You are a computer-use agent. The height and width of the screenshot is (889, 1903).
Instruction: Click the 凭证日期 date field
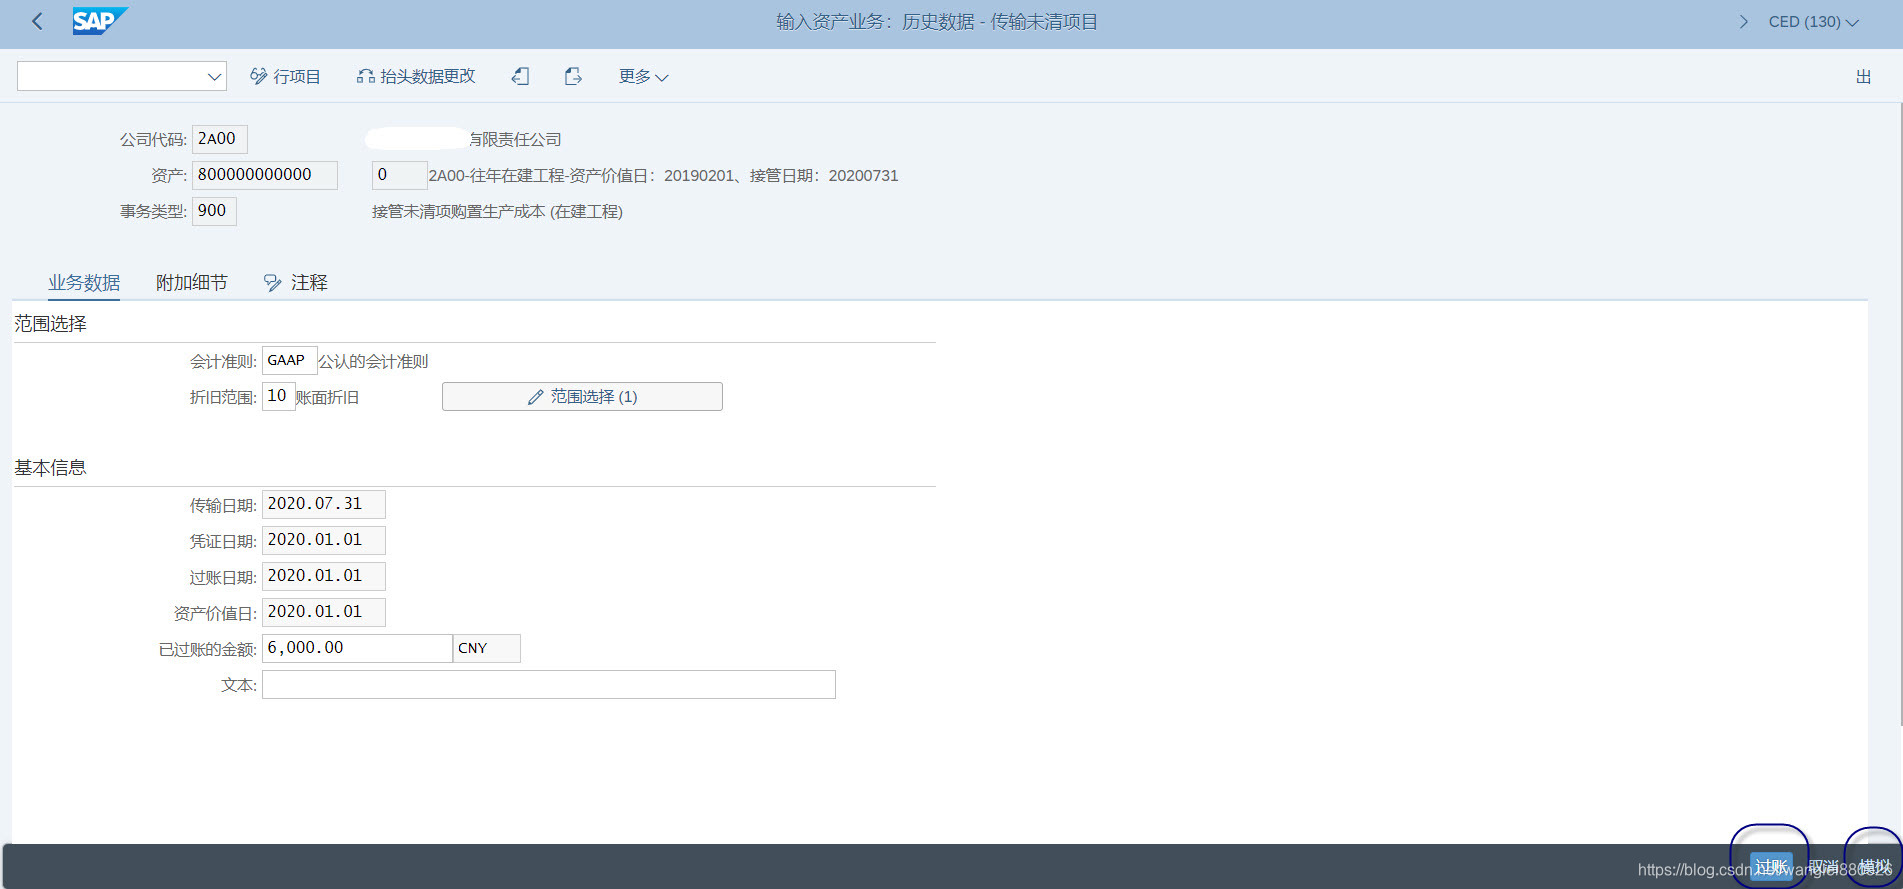point(323,540)
